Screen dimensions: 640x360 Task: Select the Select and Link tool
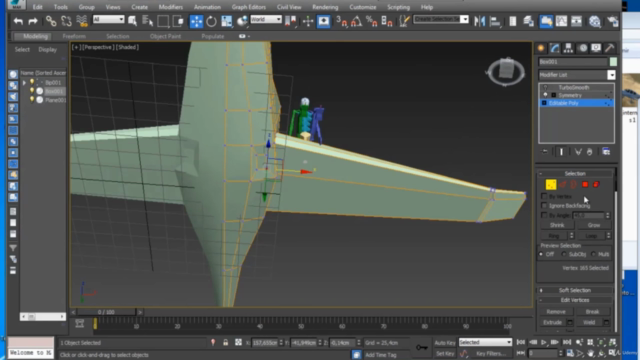point(51,21)
